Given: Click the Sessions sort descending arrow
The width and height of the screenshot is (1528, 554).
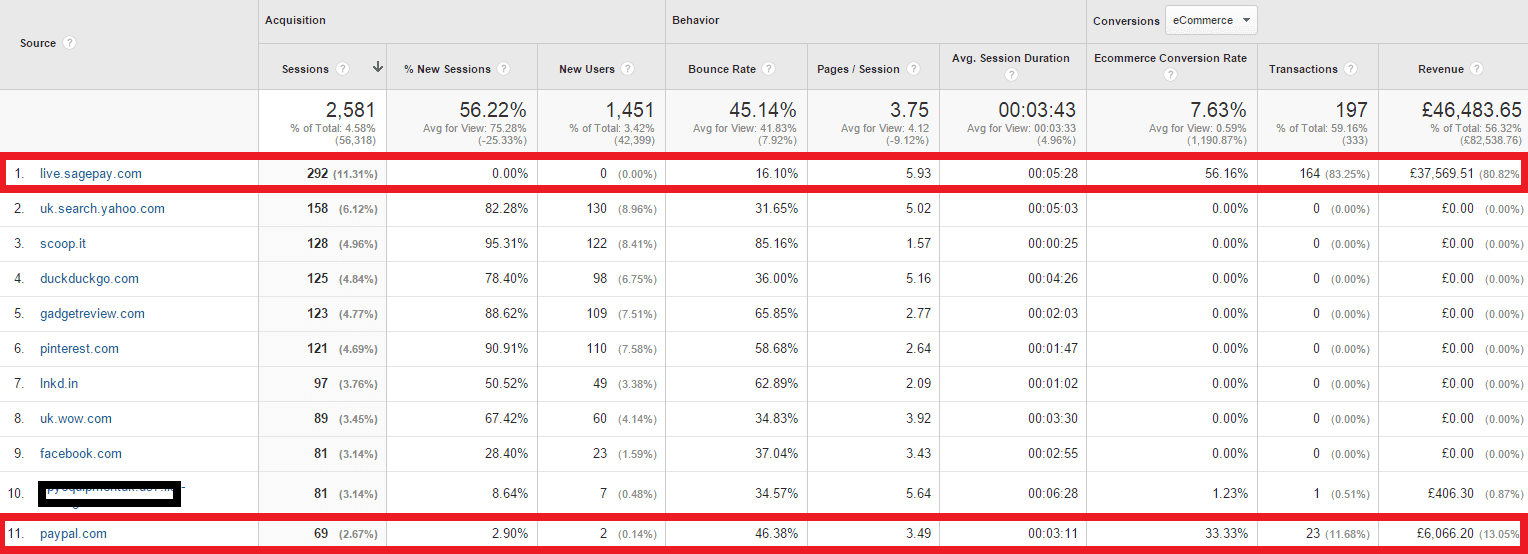Looking at the screenshot, I should [377, 68].
